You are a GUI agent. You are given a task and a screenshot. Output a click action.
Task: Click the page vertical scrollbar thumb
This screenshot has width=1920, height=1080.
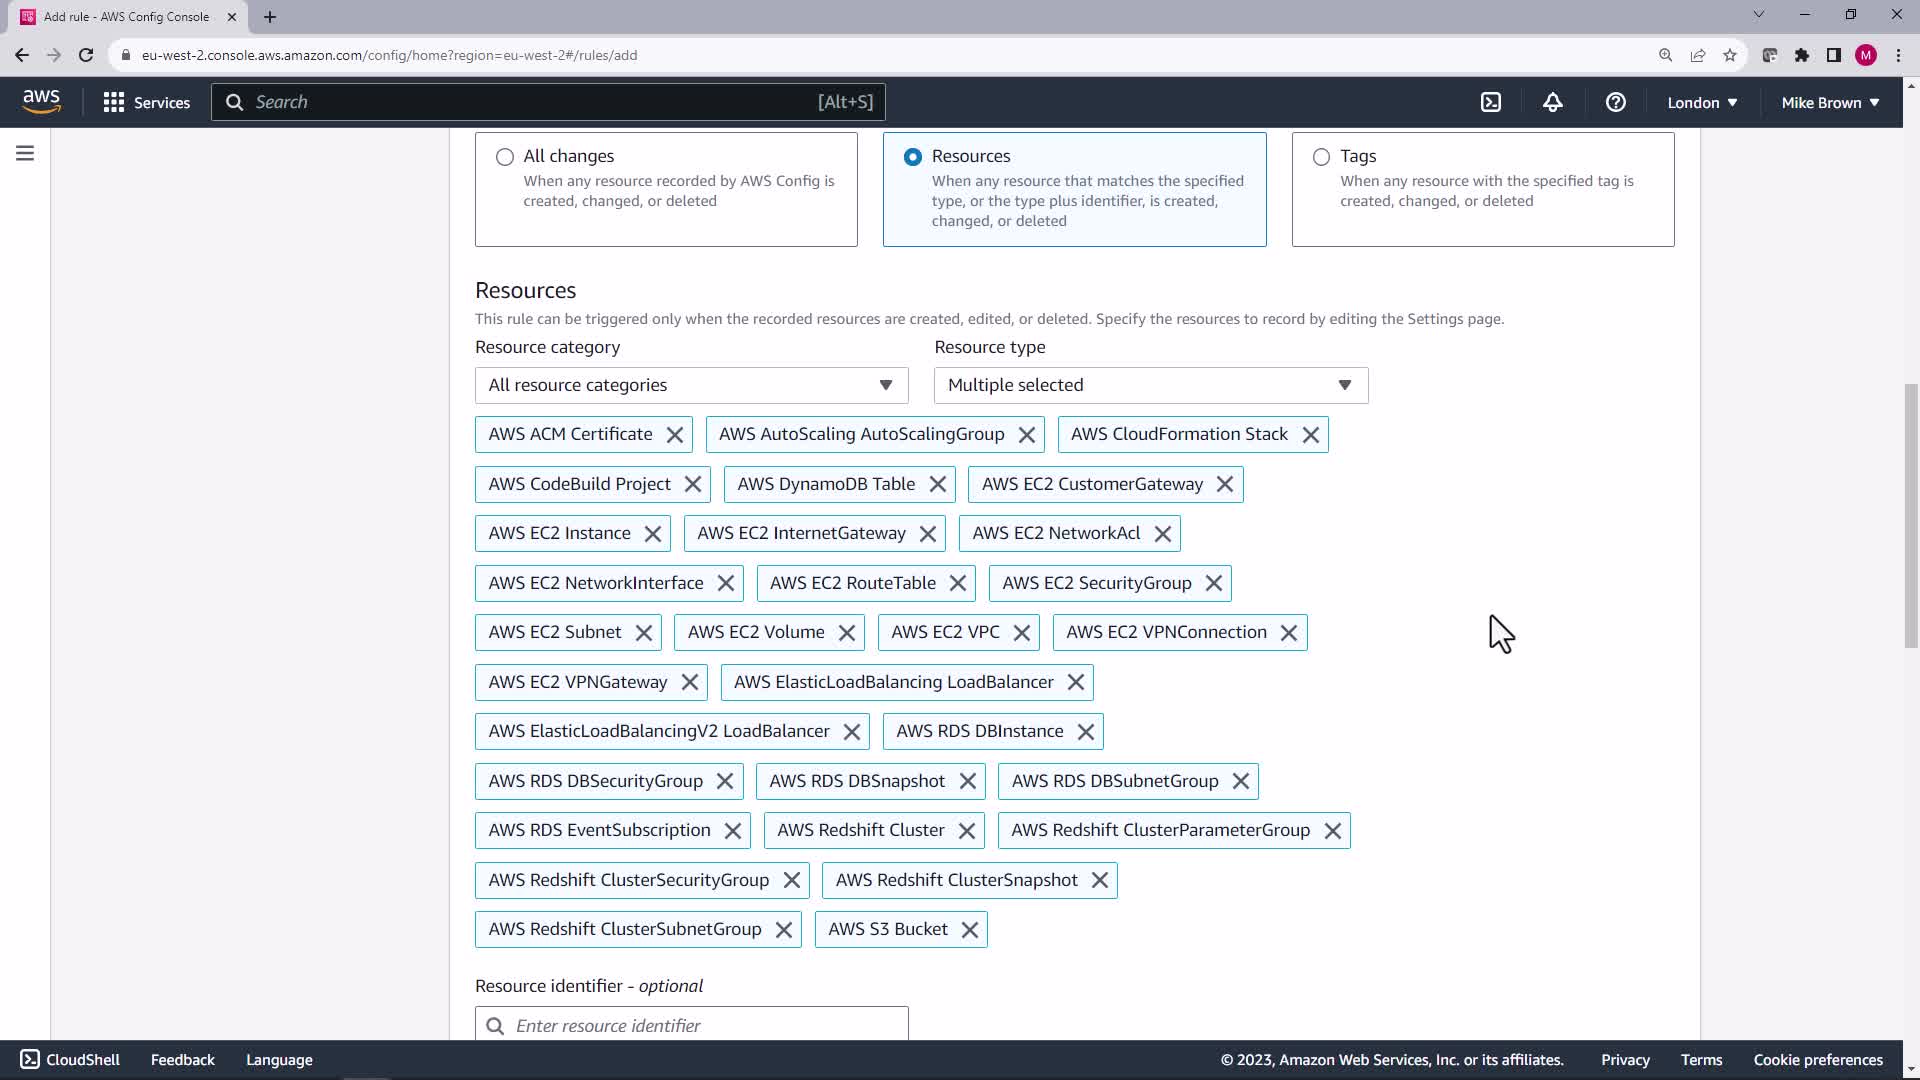pos(1910,515)
